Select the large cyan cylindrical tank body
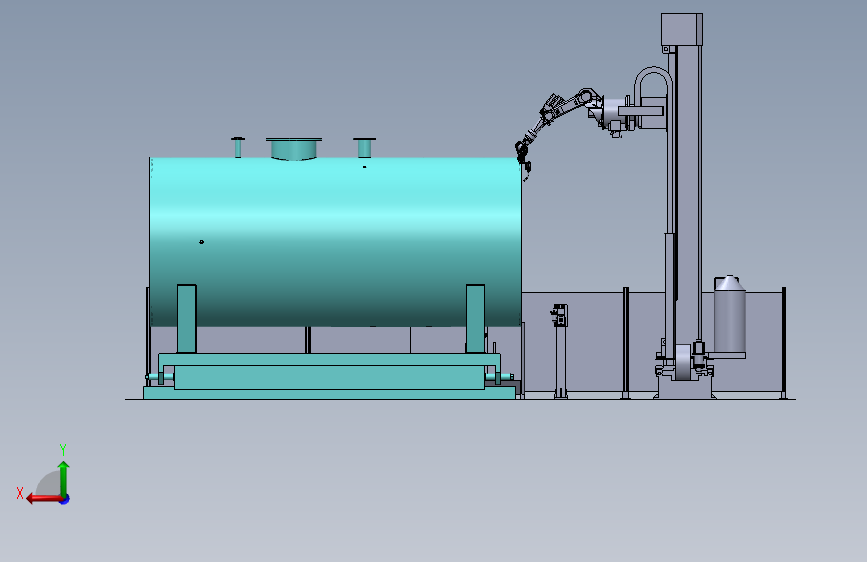 (x=335, y=242)
